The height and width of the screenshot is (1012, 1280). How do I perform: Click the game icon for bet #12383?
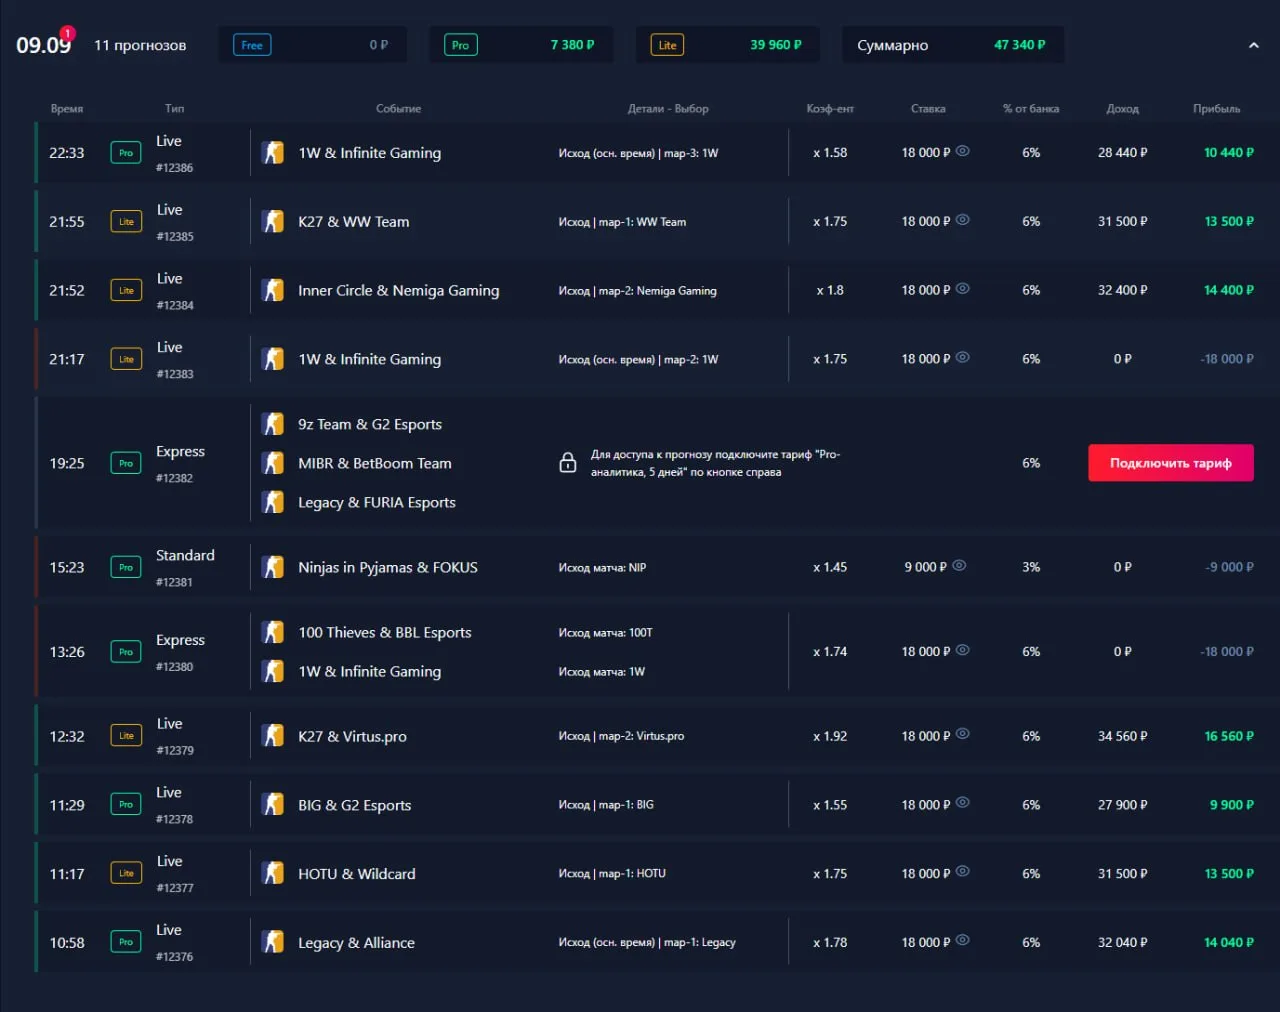coord(273,359)
